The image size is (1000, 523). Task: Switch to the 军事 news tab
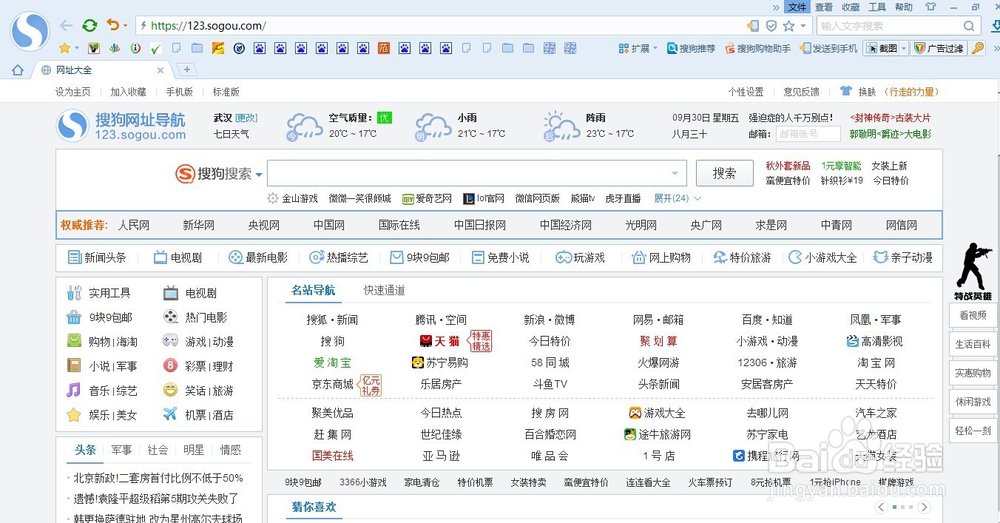pos(121,450)
